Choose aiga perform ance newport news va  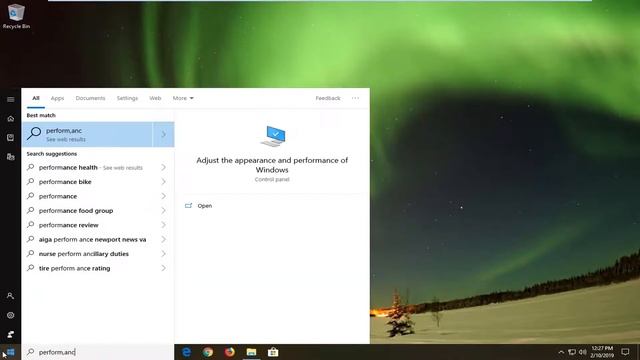pos(92,239)
